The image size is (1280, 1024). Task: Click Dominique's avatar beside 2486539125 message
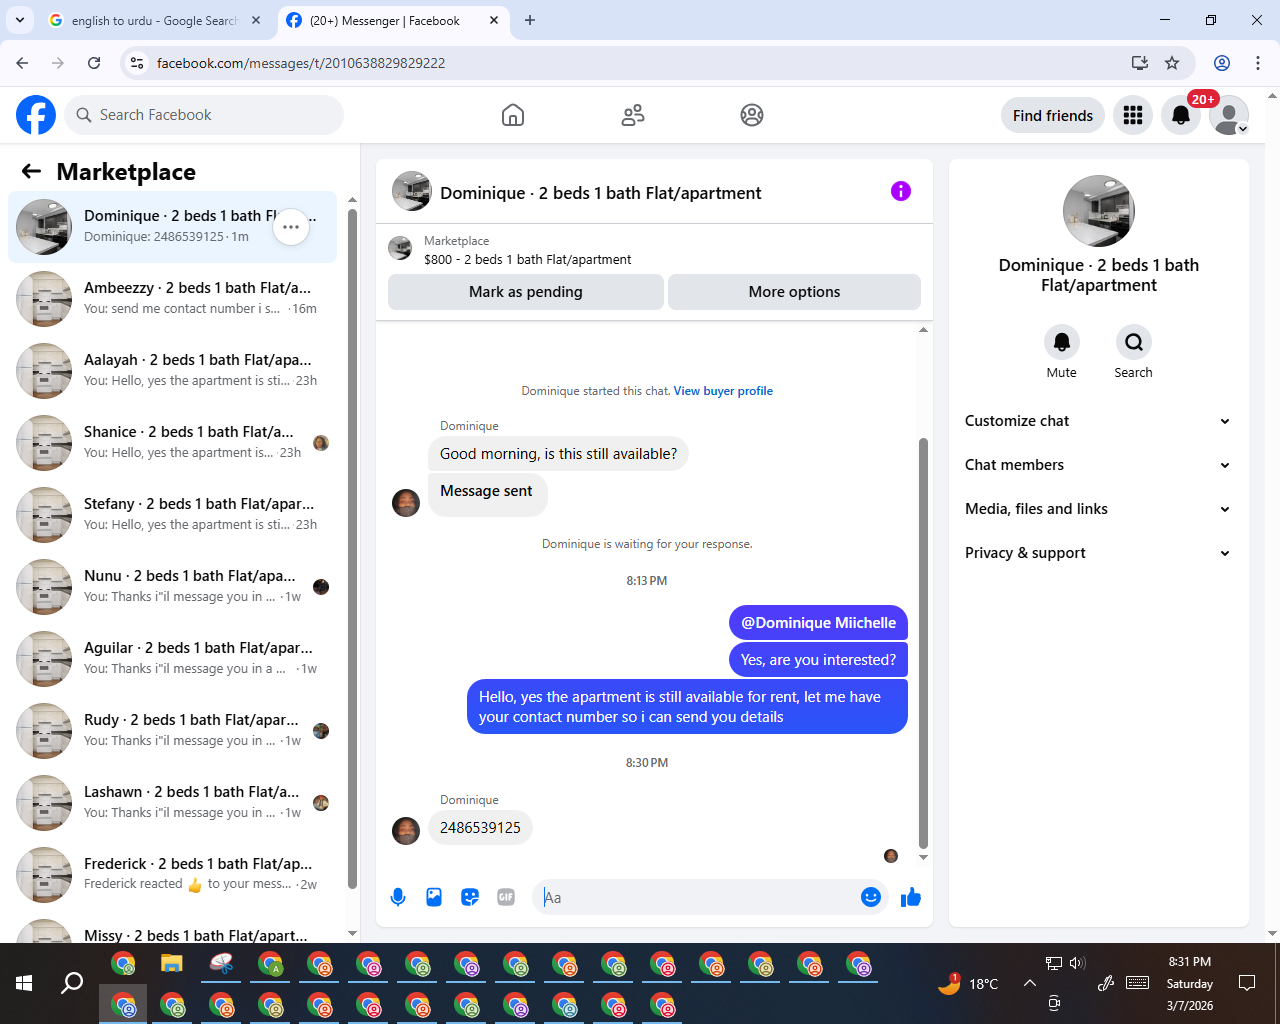tap(406, 830)
